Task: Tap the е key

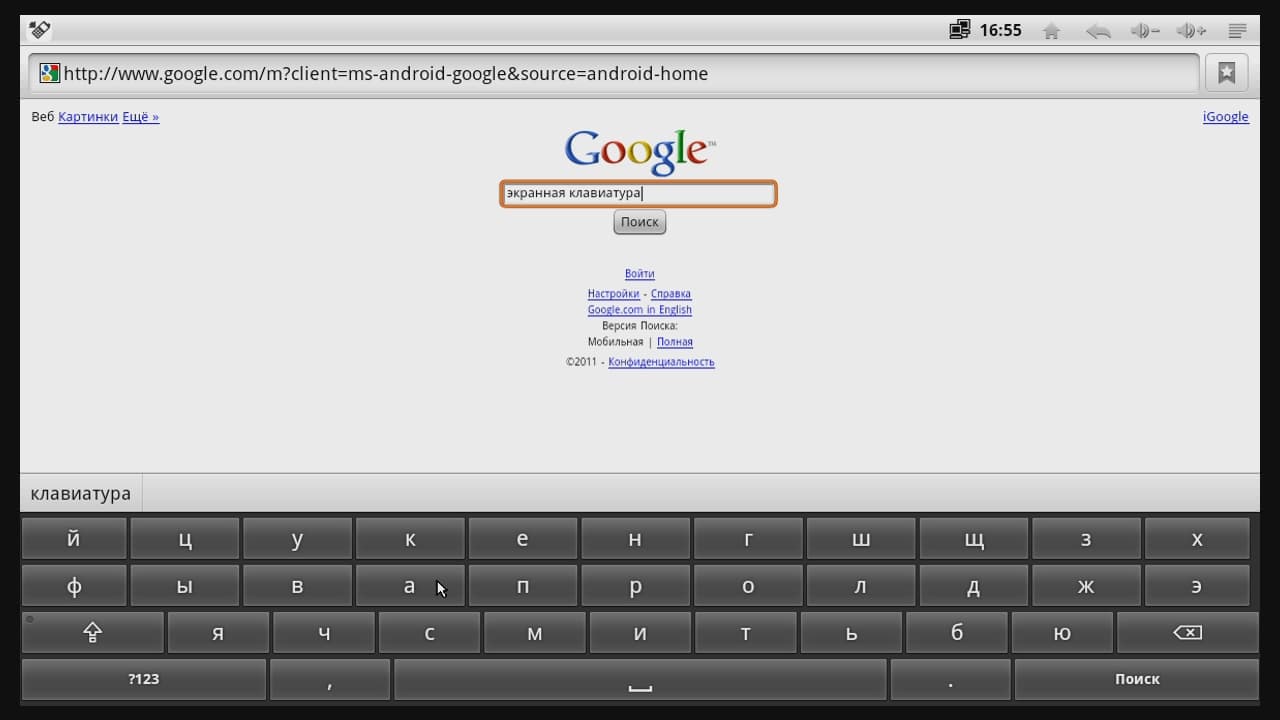Action: pos(522,539)
